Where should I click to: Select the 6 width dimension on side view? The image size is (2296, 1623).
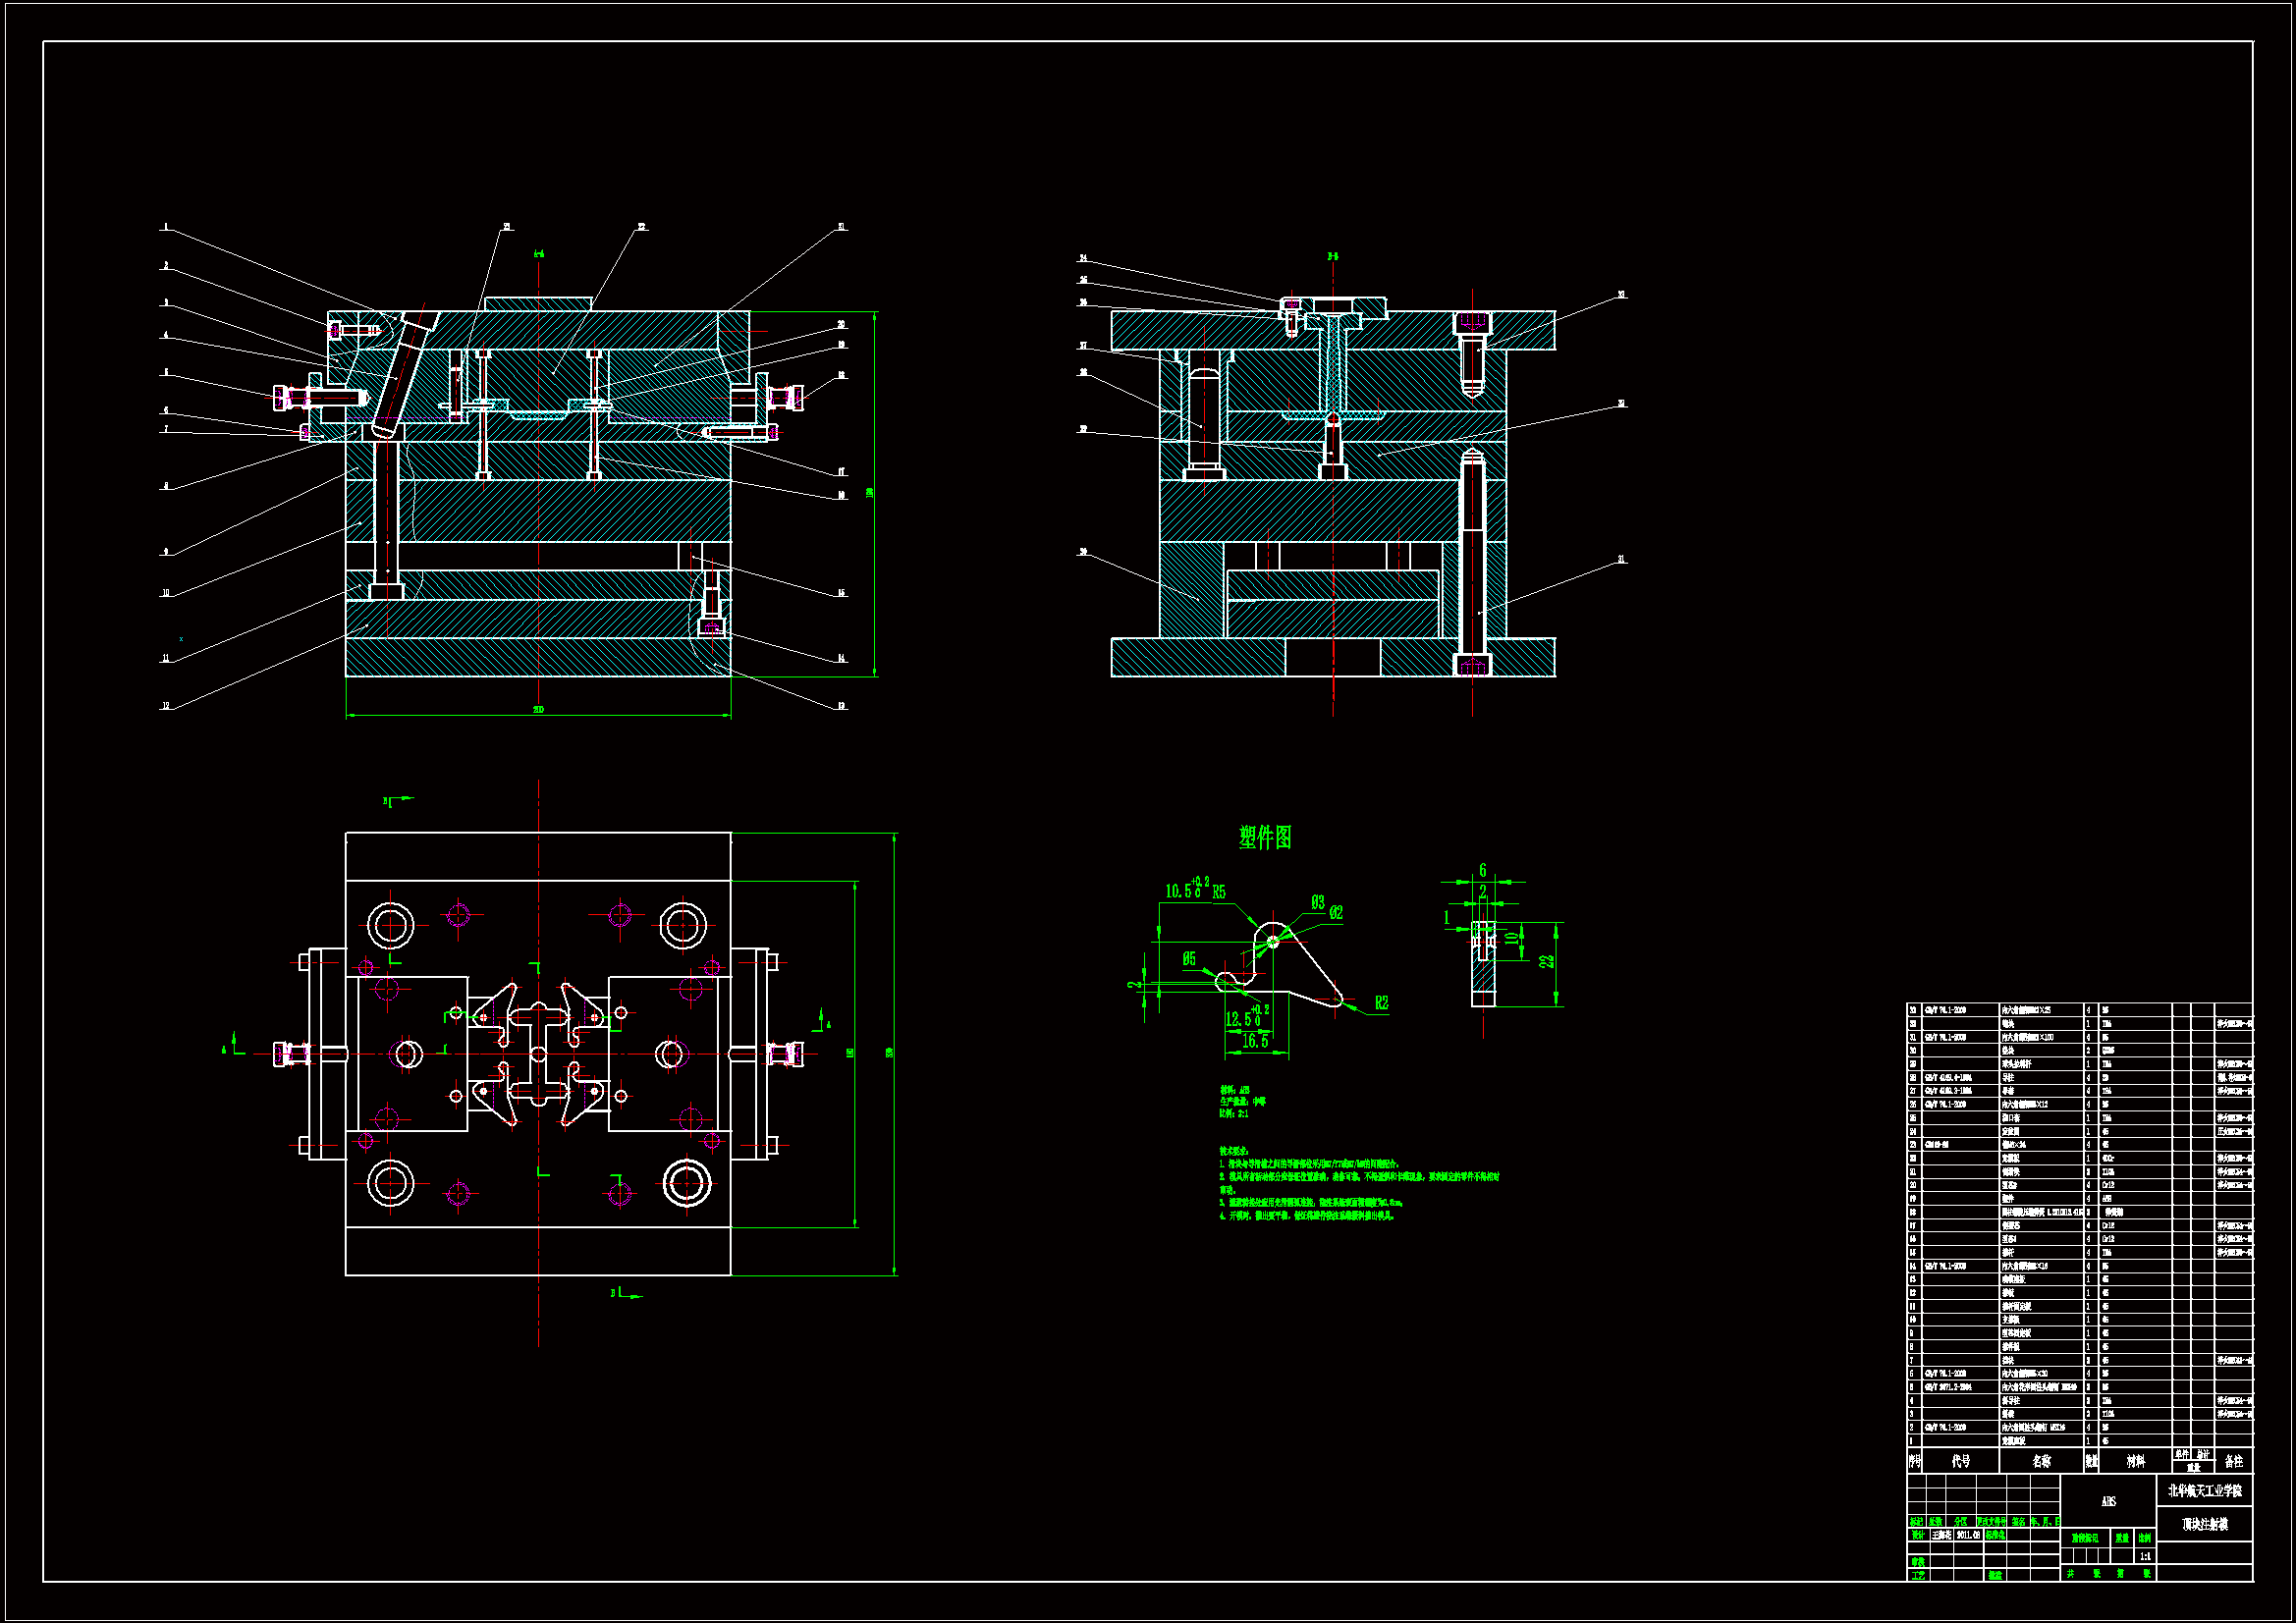pos(1482,870)
